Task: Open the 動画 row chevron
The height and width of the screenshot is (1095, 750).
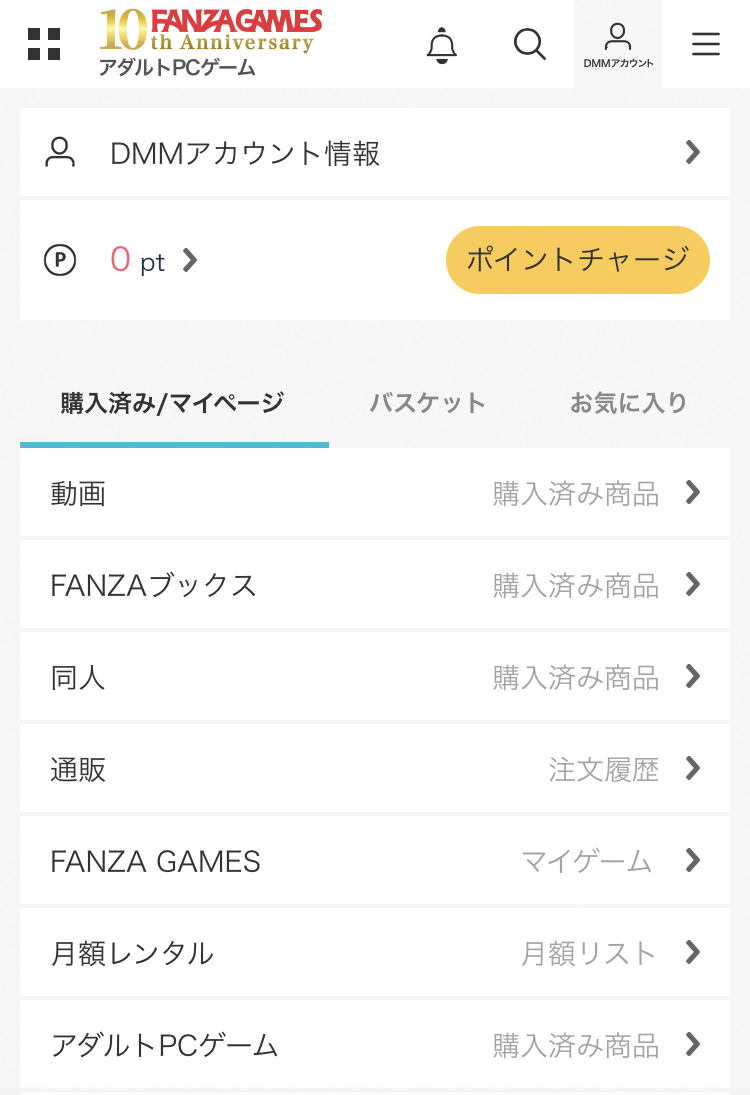Action: pyautogui.click(x=692, y=493)
